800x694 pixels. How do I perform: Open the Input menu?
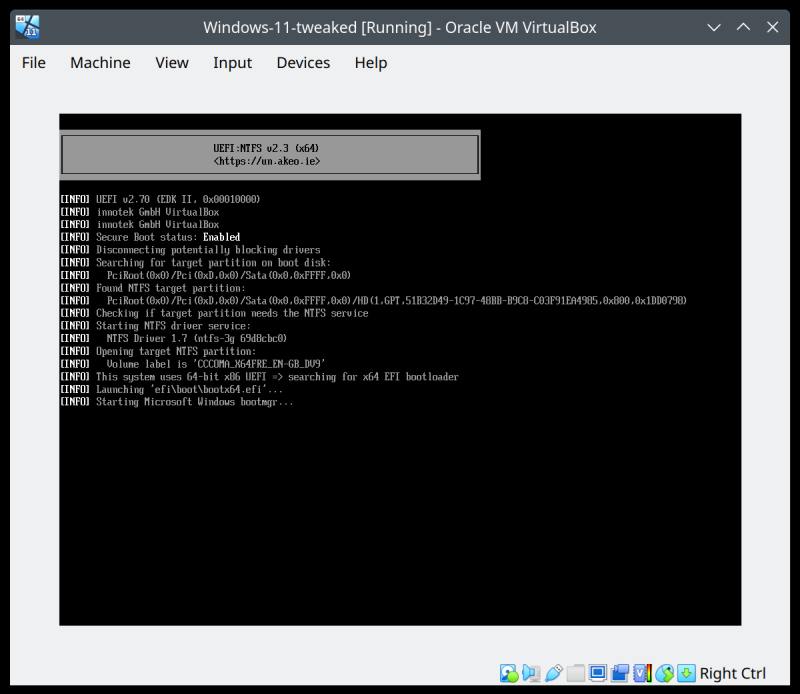point(233,62)
